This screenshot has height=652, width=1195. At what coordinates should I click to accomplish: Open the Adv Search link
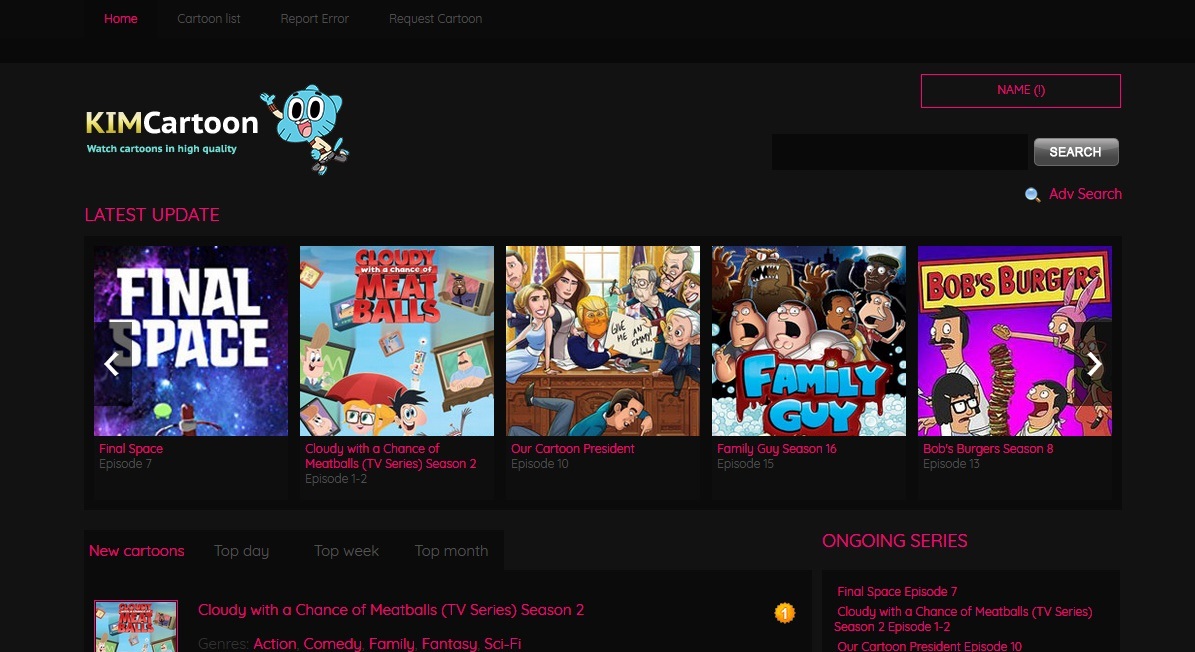[x=1085, y=194]
